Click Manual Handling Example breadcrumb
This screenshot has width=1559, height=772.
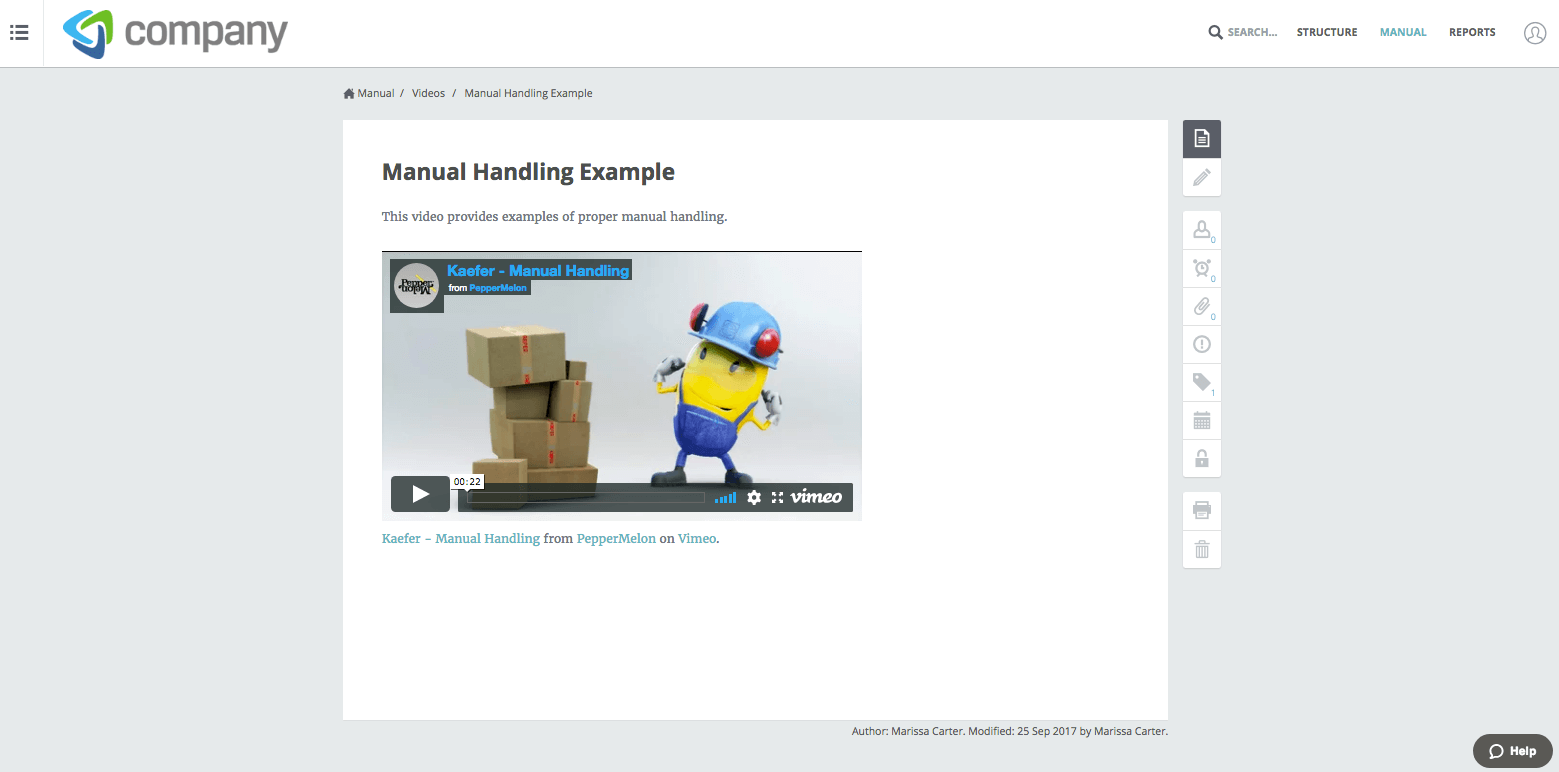528,94
